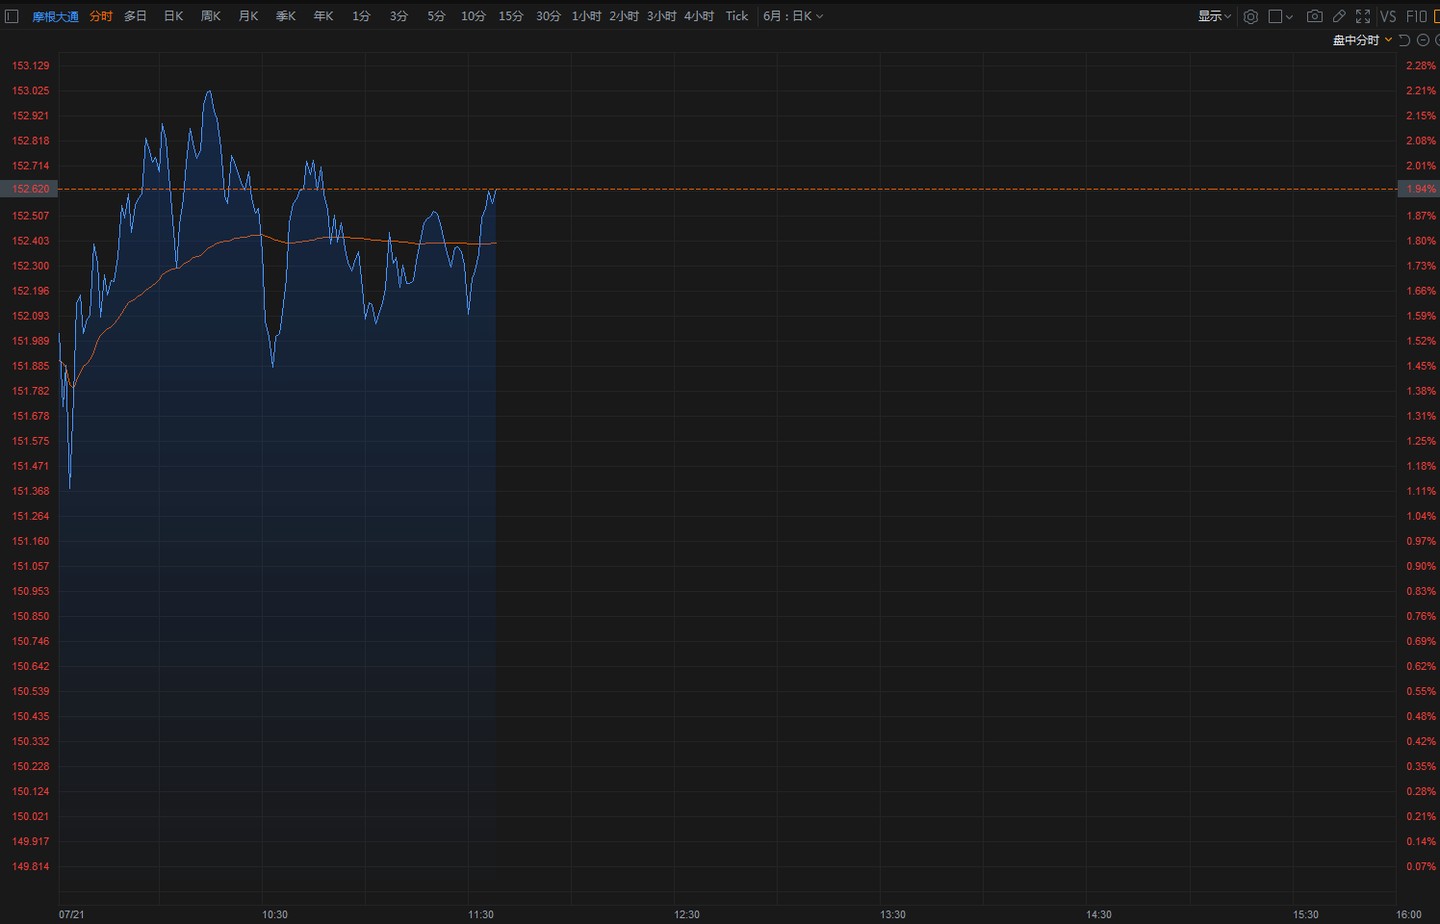1440x924 pixels.
Task: Open the VS comparison tool
Action: coord(1388,16)
